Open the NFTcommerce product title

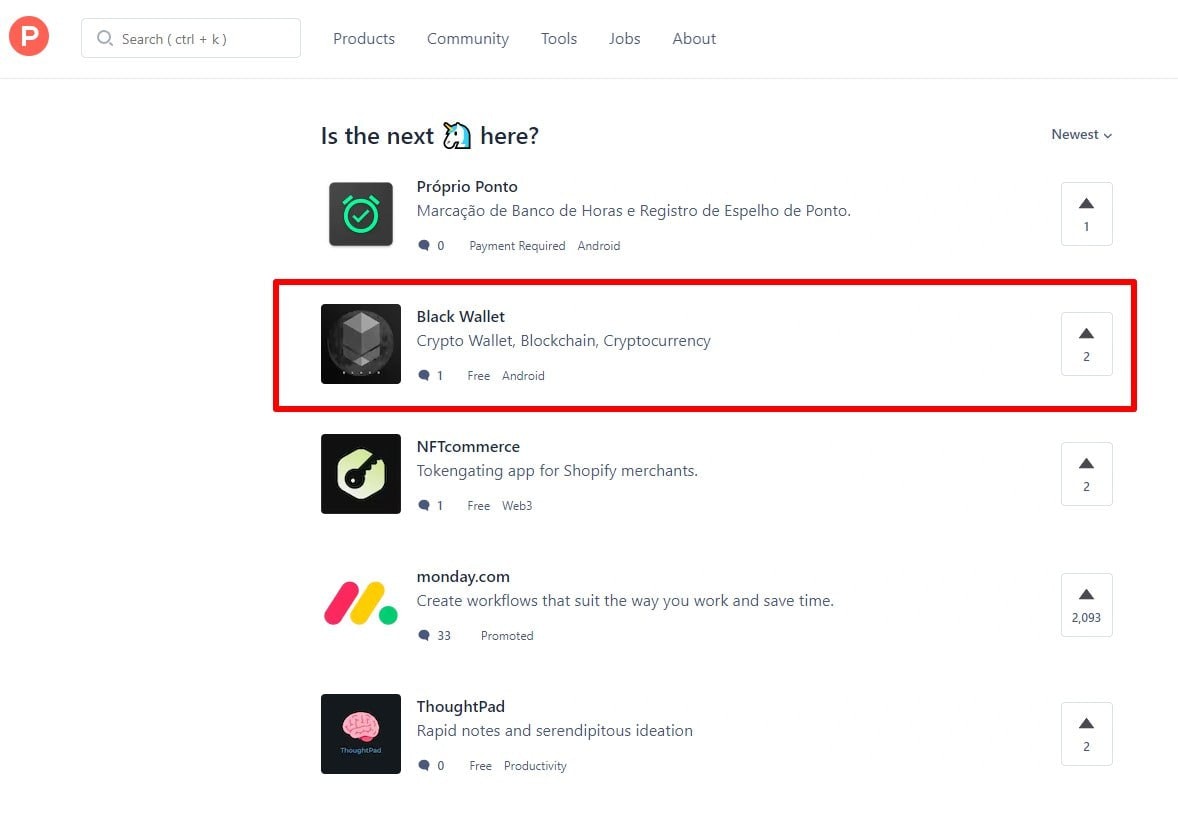coord(468,446)
